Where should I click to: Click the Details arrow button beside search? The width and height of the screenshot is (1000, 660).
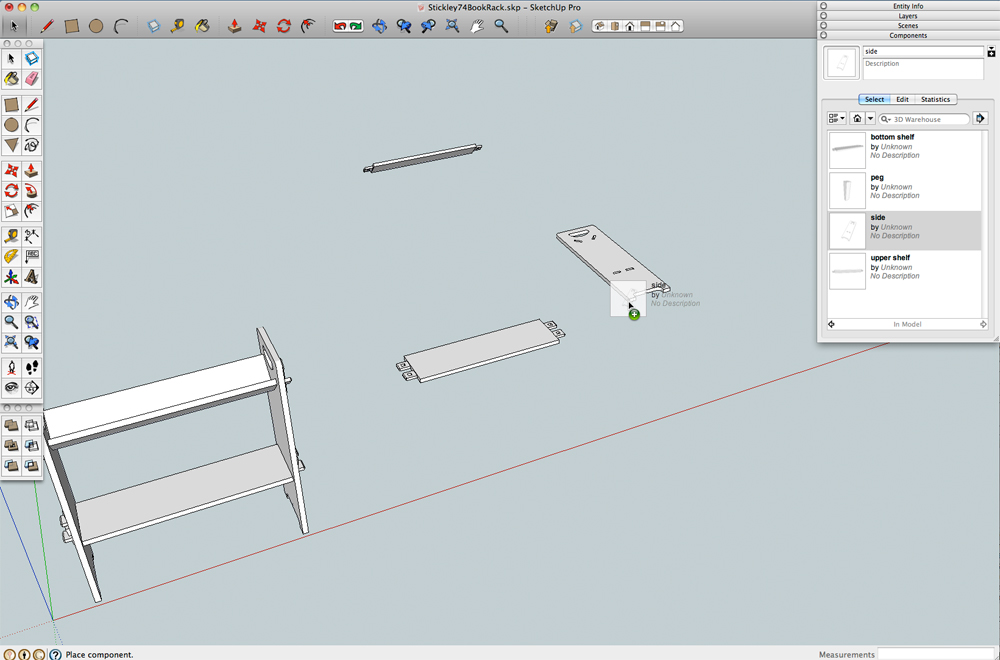(981, 118)
